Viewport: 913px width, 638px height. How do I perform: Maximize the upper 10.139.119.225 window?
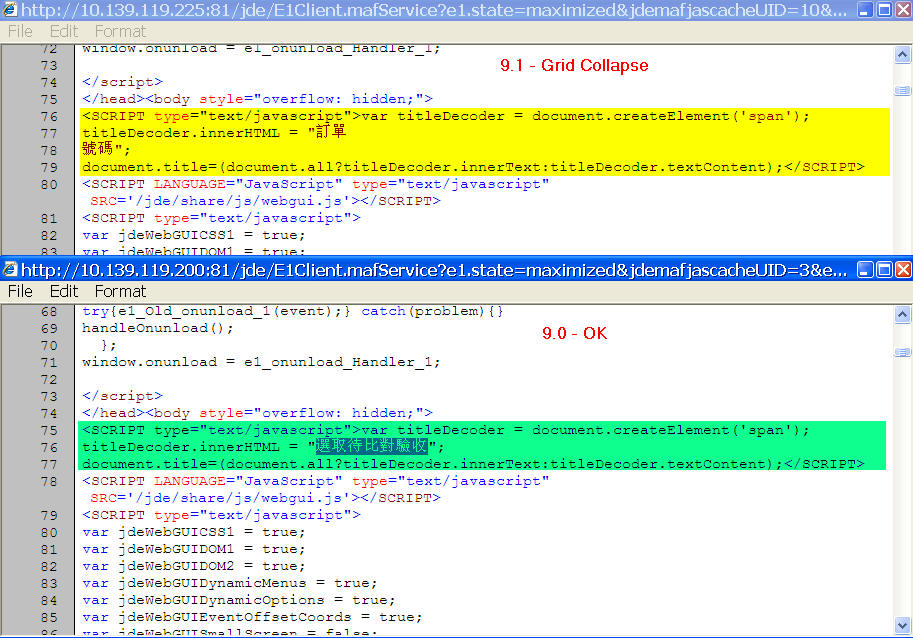884,9
